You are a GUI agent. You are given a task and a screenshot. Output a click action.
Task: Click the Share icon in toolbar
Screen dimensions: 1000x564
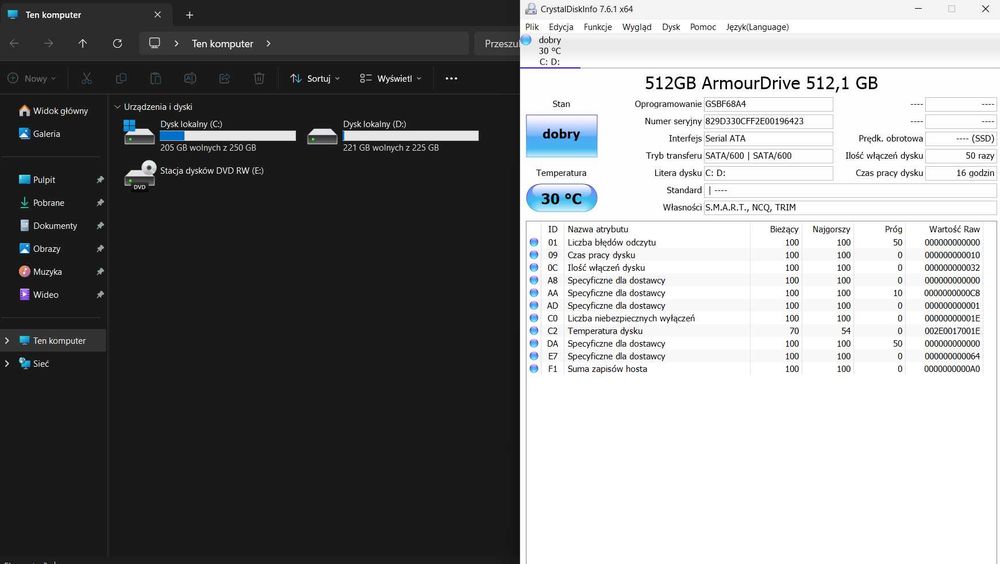pyautogui.click(x=224, y=78)
